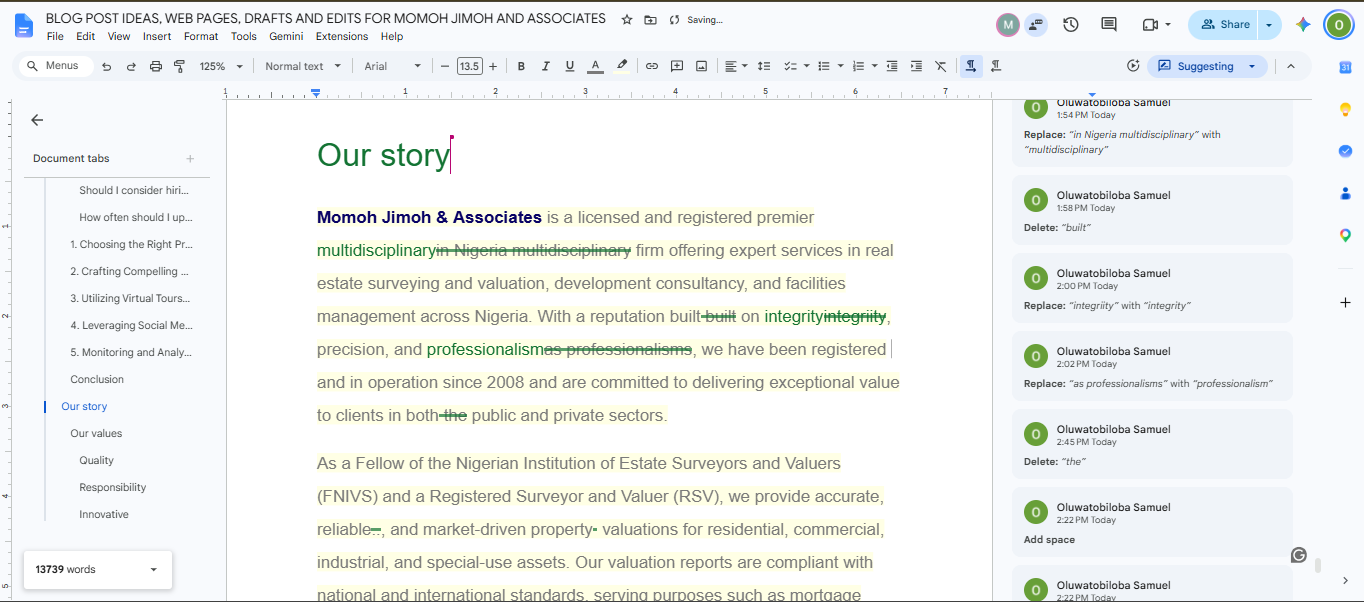Open the text alignment dropdown
Image resolution: width=1364 pixels, height=602 pixels.
(737, 66)
